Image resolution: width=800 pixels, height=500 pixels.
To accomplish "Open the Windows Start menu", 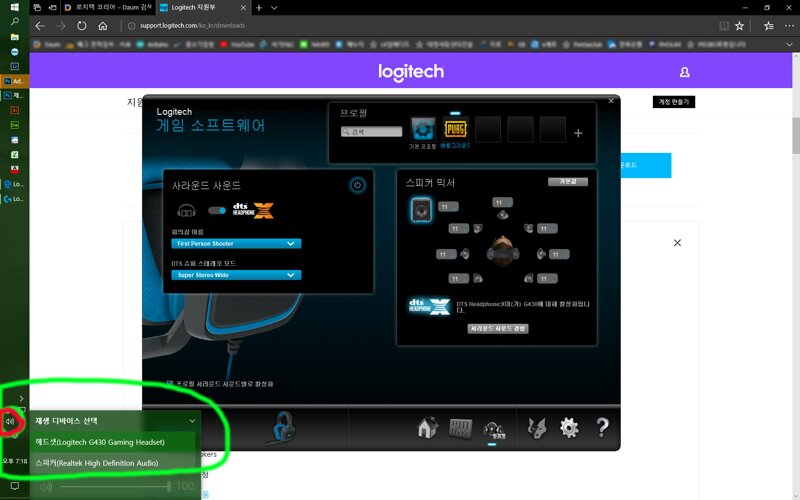I will pos(14,7).
